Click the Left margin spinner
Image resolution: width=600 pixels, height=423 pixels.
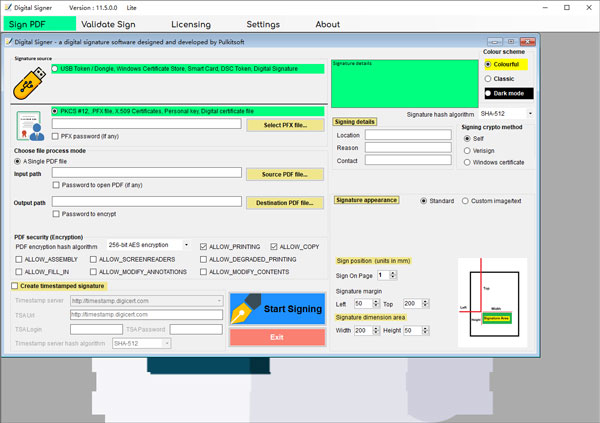367,304
